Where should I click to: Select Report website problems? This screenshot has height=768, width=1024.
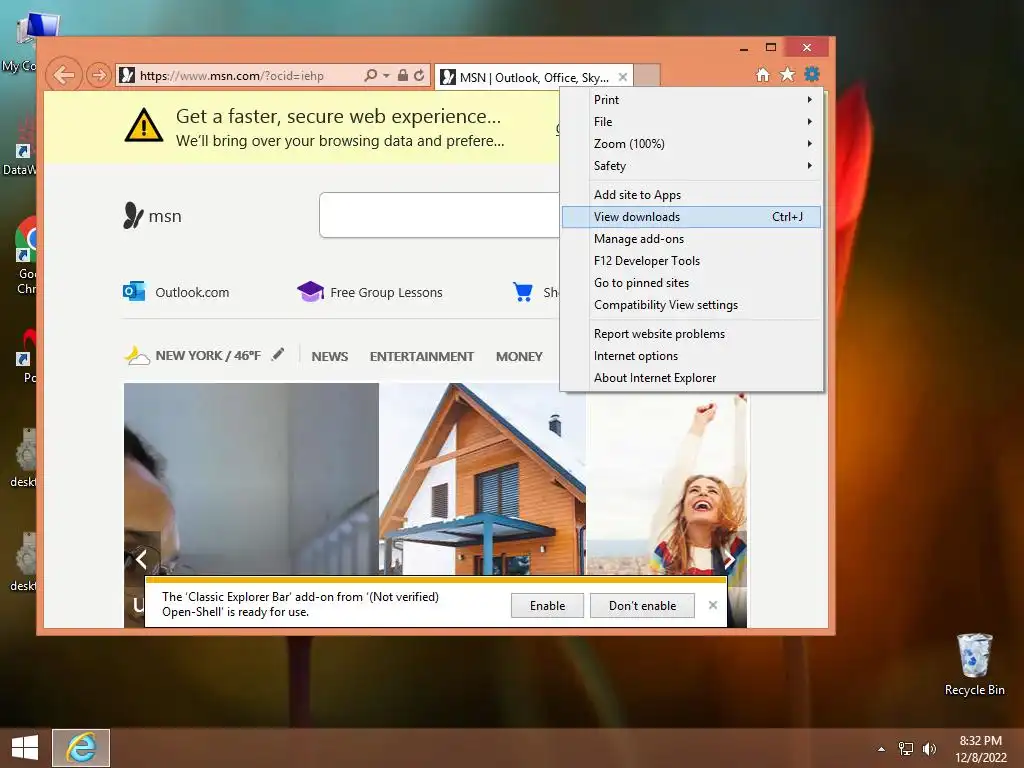click(x=691, y=334)
